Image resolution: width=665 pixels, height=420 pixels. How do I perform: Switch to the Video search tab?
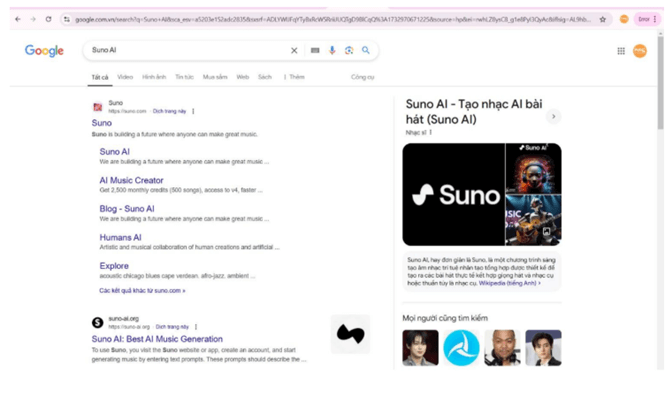pyautogui.click(x=125, y=77)
